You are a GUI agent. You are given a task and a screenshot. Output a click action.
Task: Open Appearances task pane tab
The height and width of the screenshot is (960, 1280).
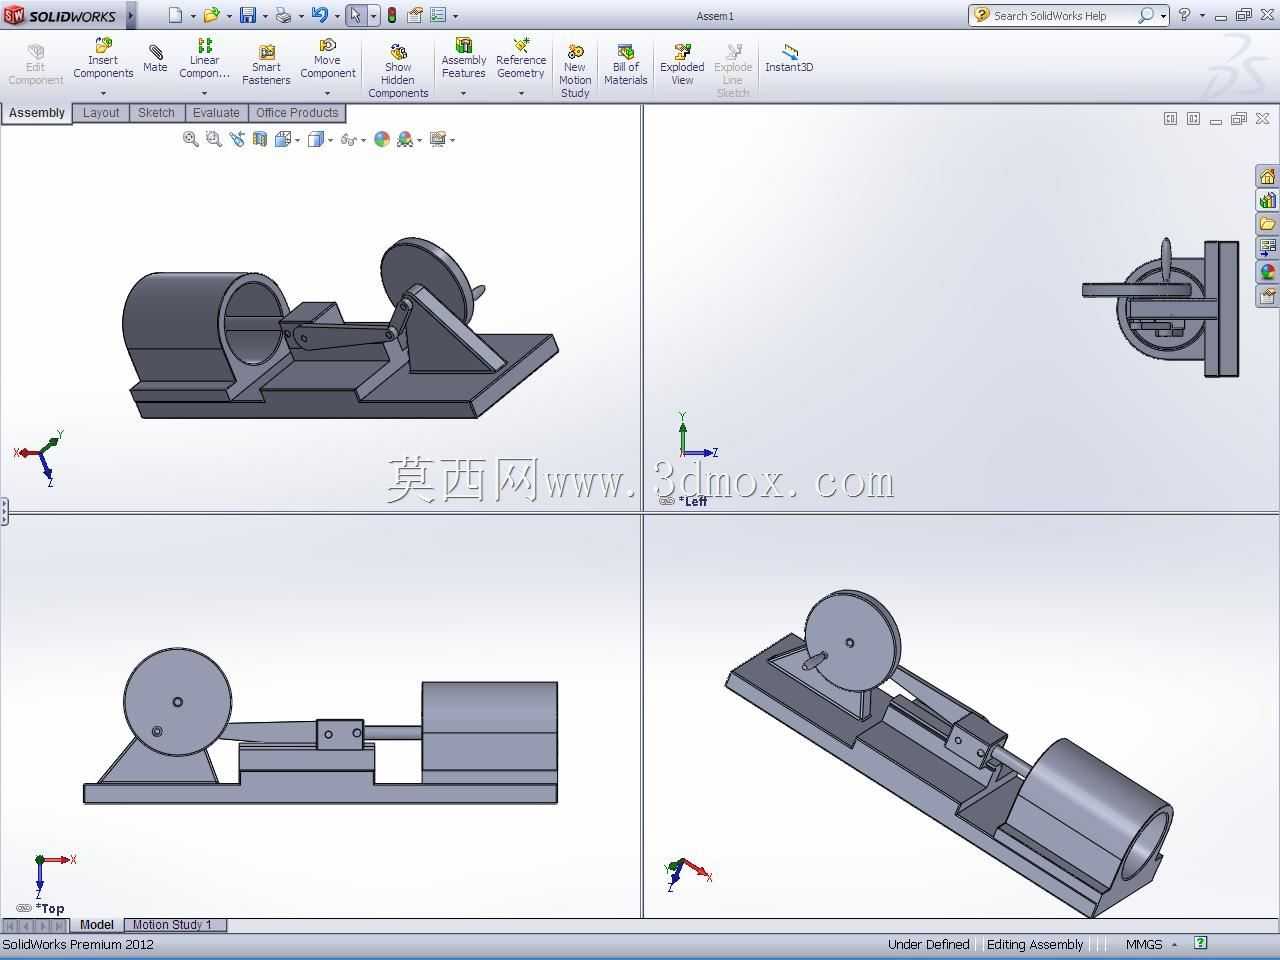tap(1267, 271)
